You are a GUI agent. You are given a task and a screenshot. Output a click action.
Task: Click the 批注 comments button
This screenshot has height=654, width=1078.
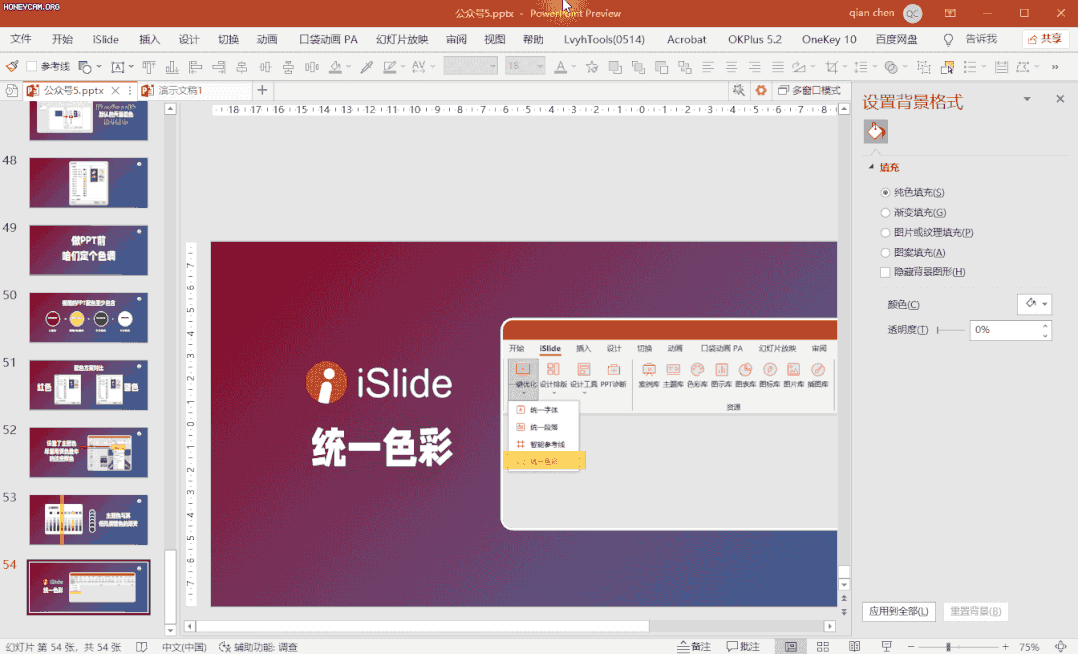743,646
